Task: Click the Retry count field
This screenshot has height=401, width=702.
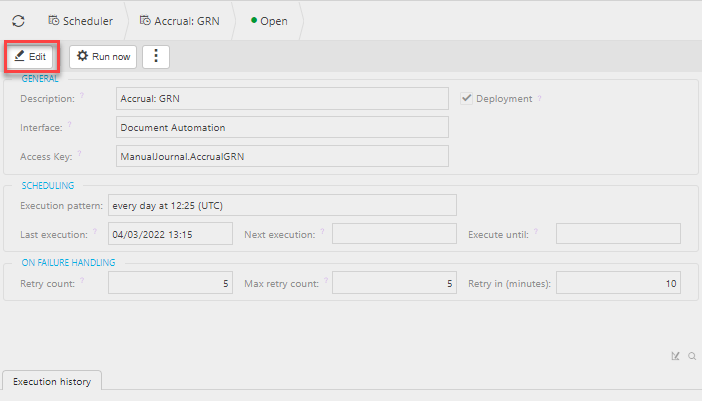Action: 170,283
